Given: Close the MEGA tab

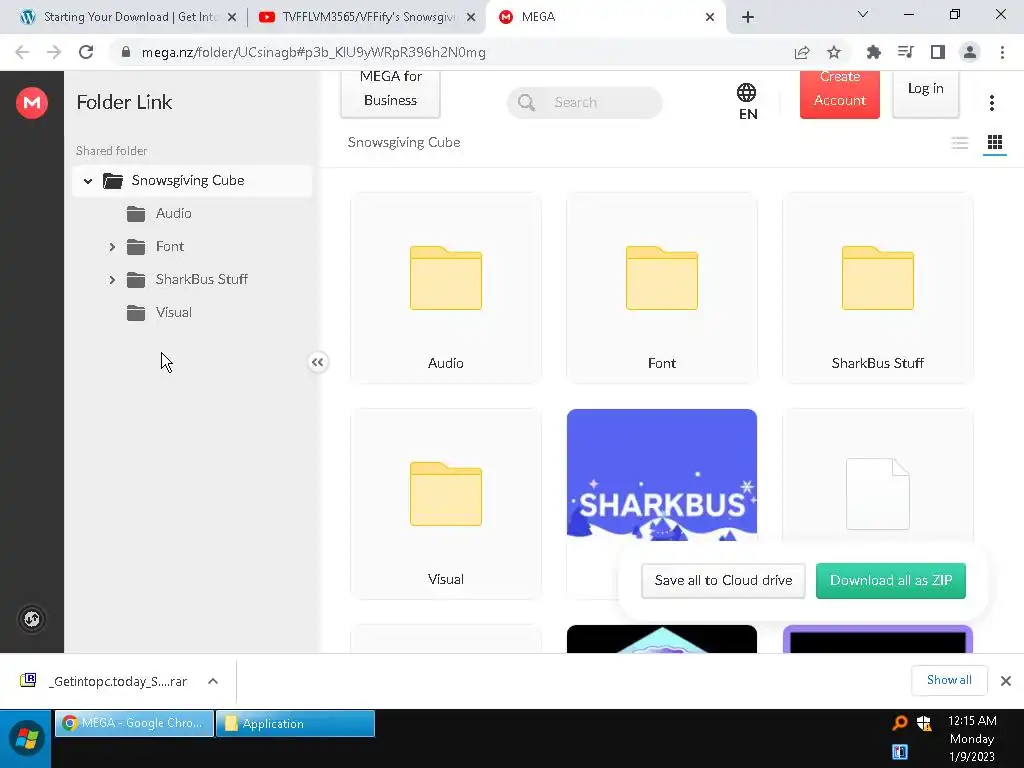Looking at the screenshot, I should (x=710, y=18).
